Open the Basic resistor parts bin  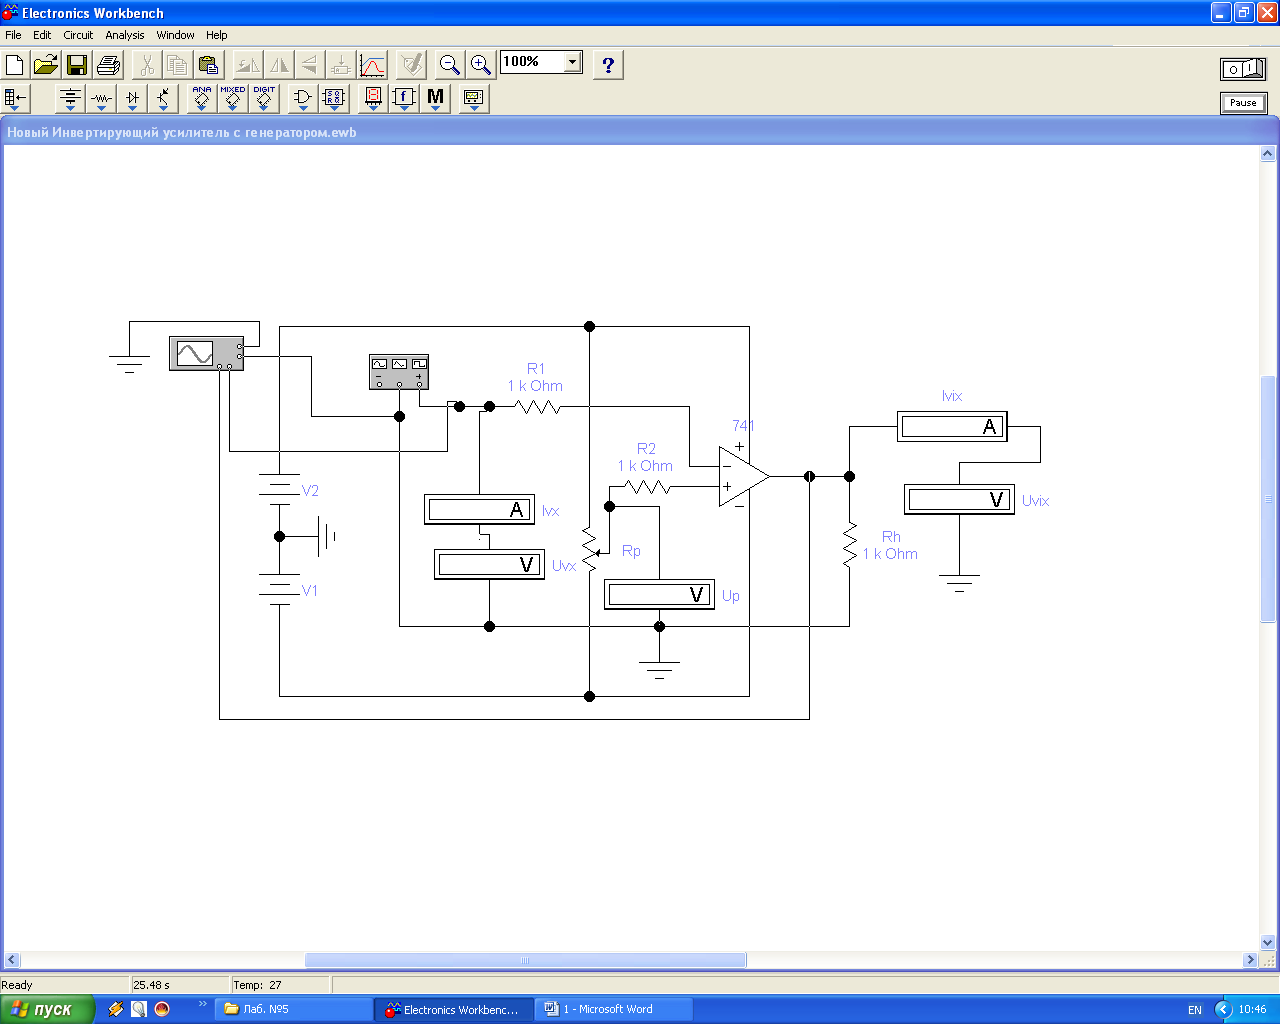(101, 98)
